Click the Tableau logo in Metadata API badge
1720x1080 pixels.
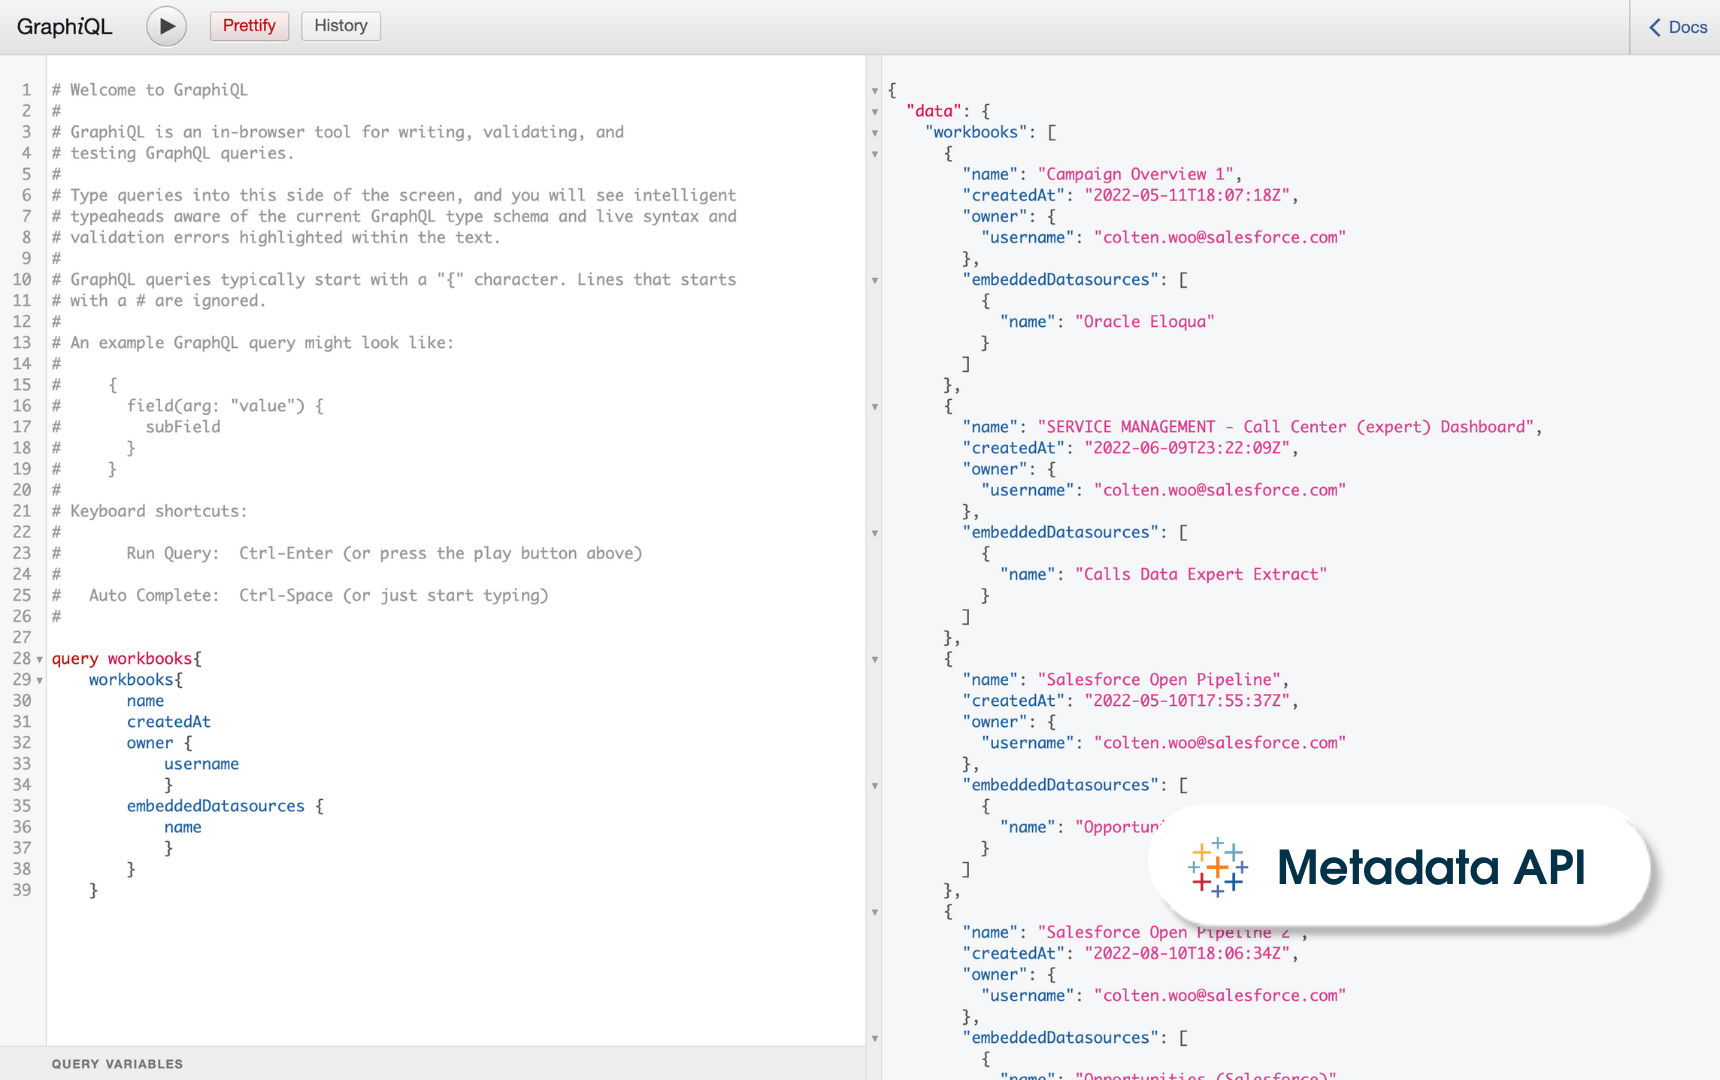click(1218, 868)
